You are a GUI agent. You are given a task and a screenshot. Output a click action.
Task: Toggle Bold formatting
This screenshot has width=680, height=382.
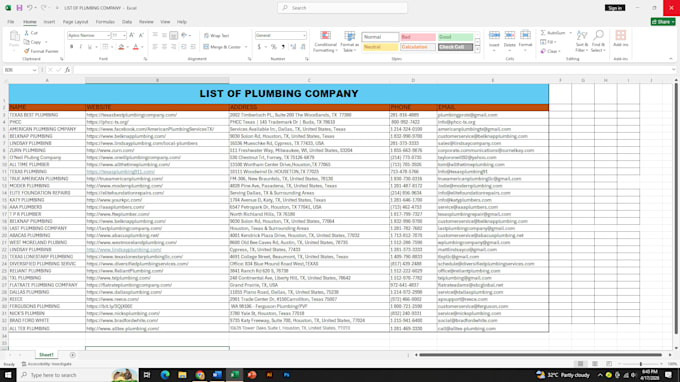[x=72, y=47]
